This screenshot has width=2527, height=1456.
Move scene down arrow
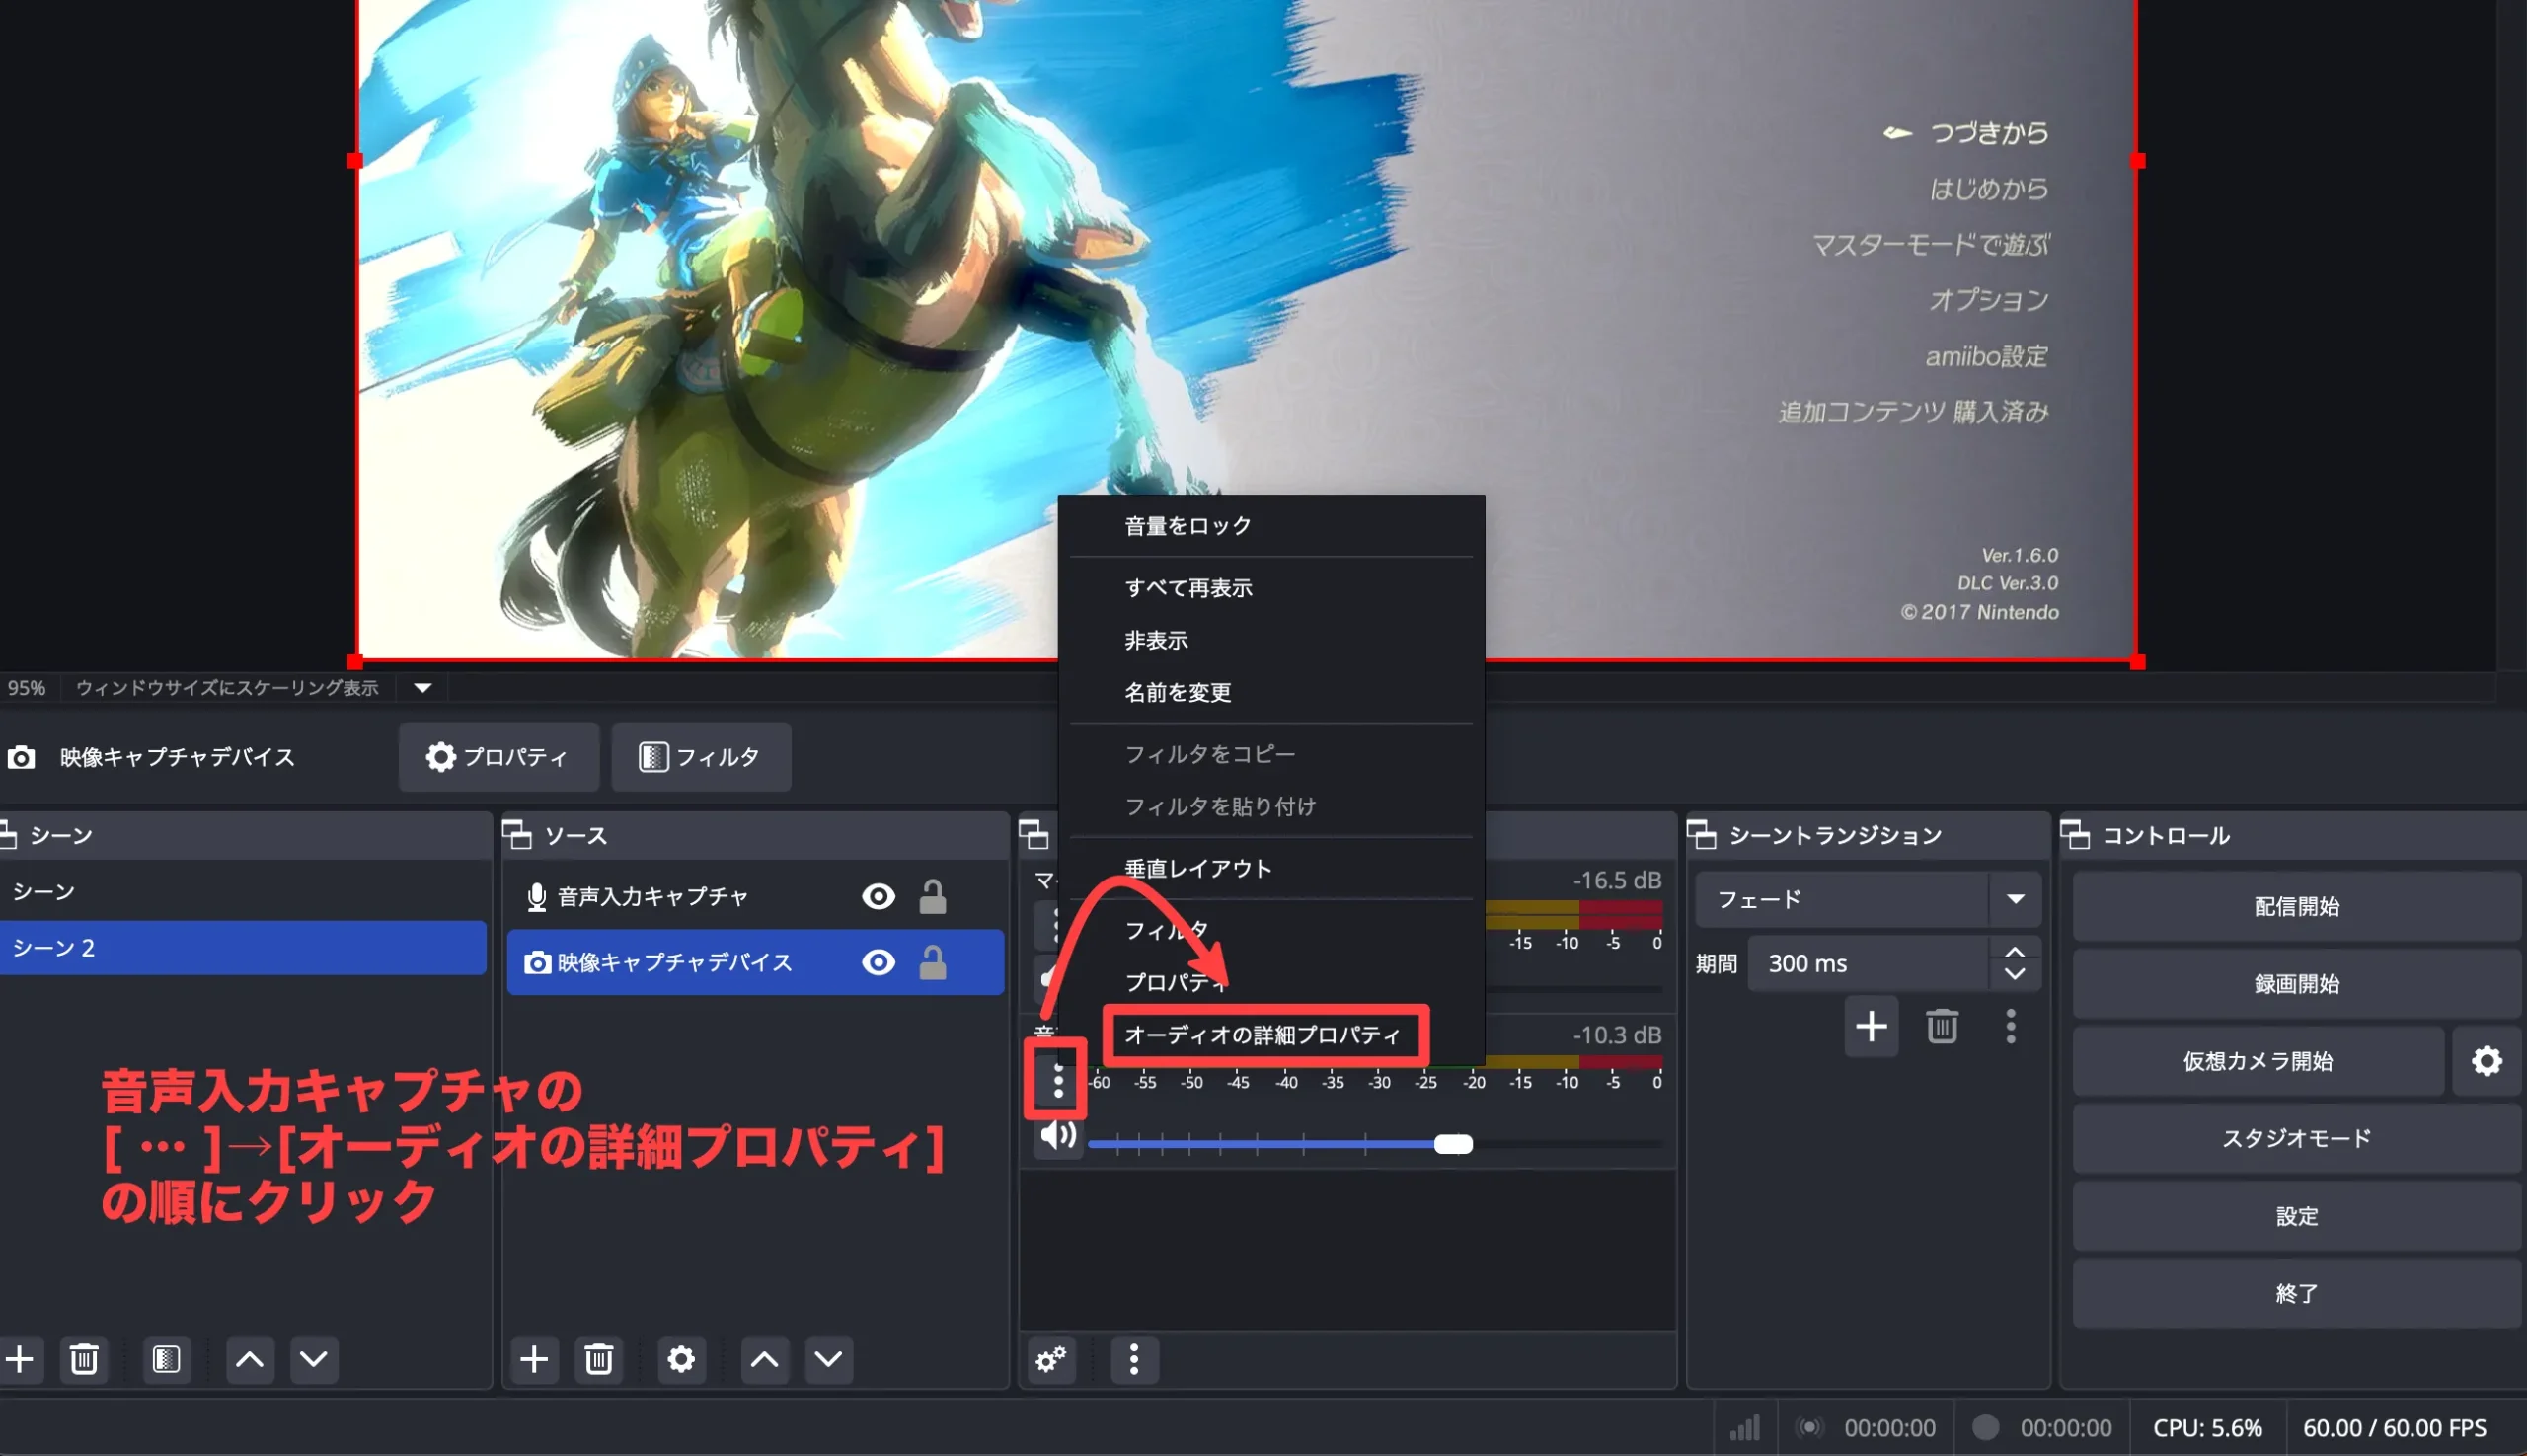[314, 1359]
